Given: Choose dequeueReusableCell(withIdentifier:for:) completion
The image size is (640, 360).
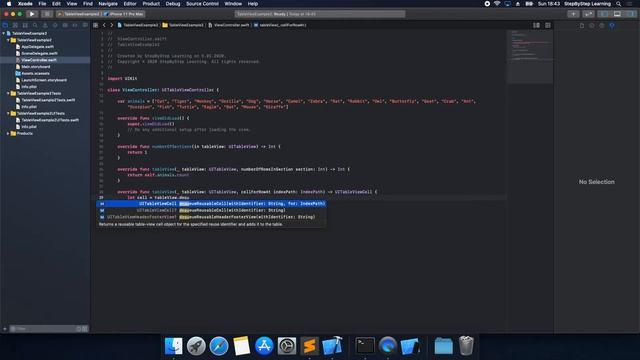Looking at the screenshot, I should (x=211, y=204).
